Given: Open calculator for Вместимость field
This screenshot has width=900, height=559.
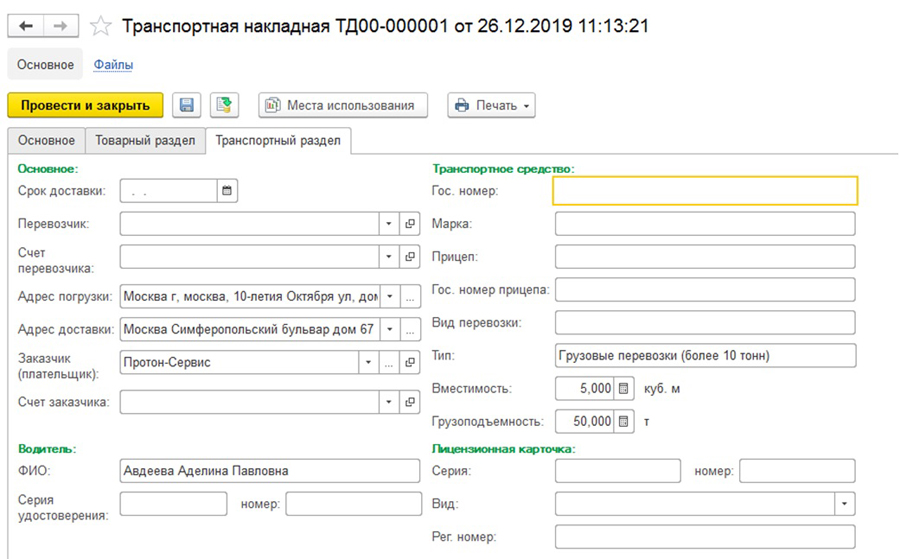Looking at the screenshot, I should [623, 388].
